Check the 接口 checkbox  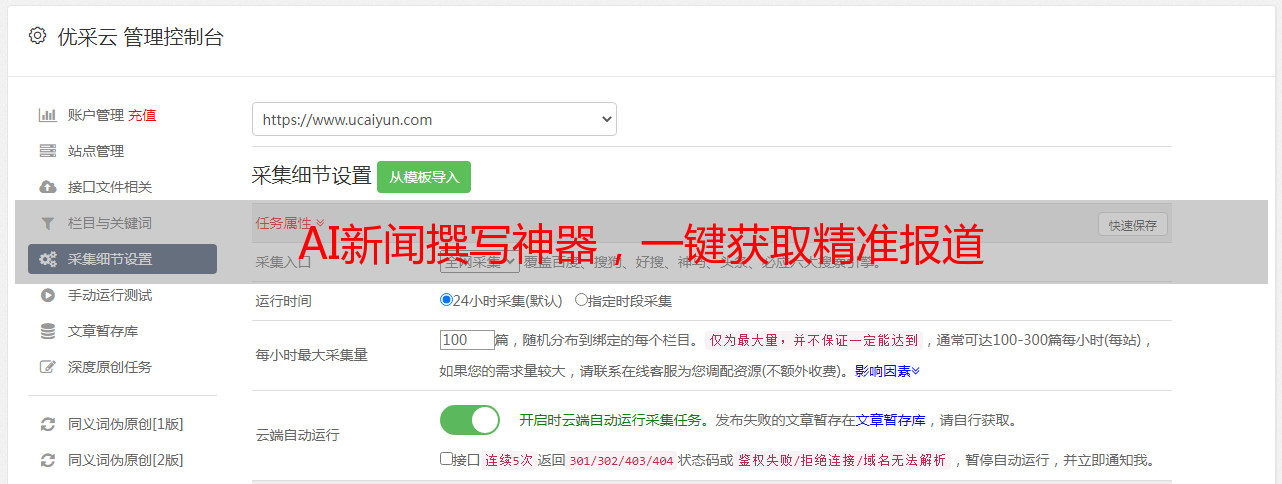coord(446,459)
